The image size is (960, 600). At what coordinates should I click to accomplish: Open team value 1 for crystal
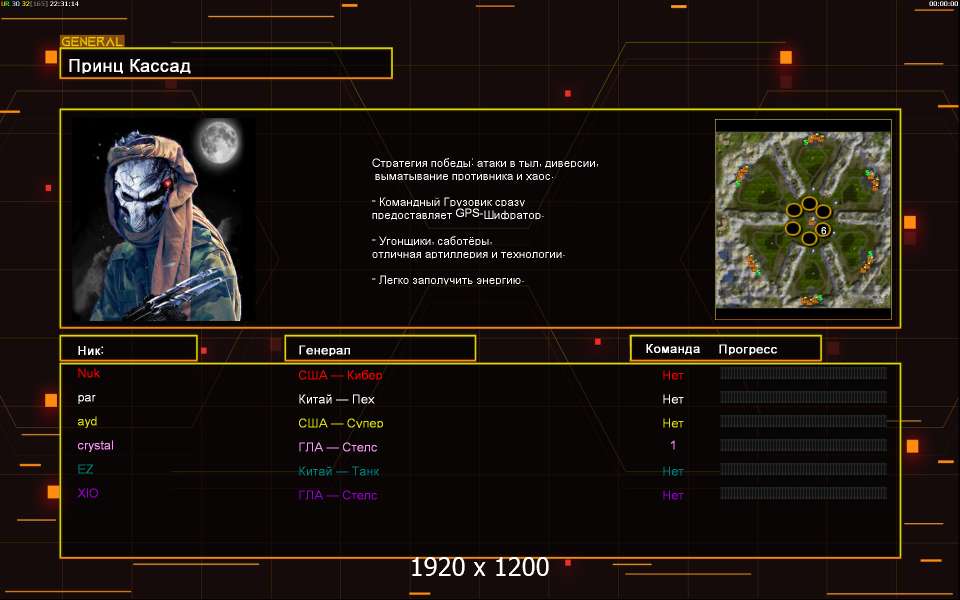coord(673,446)
